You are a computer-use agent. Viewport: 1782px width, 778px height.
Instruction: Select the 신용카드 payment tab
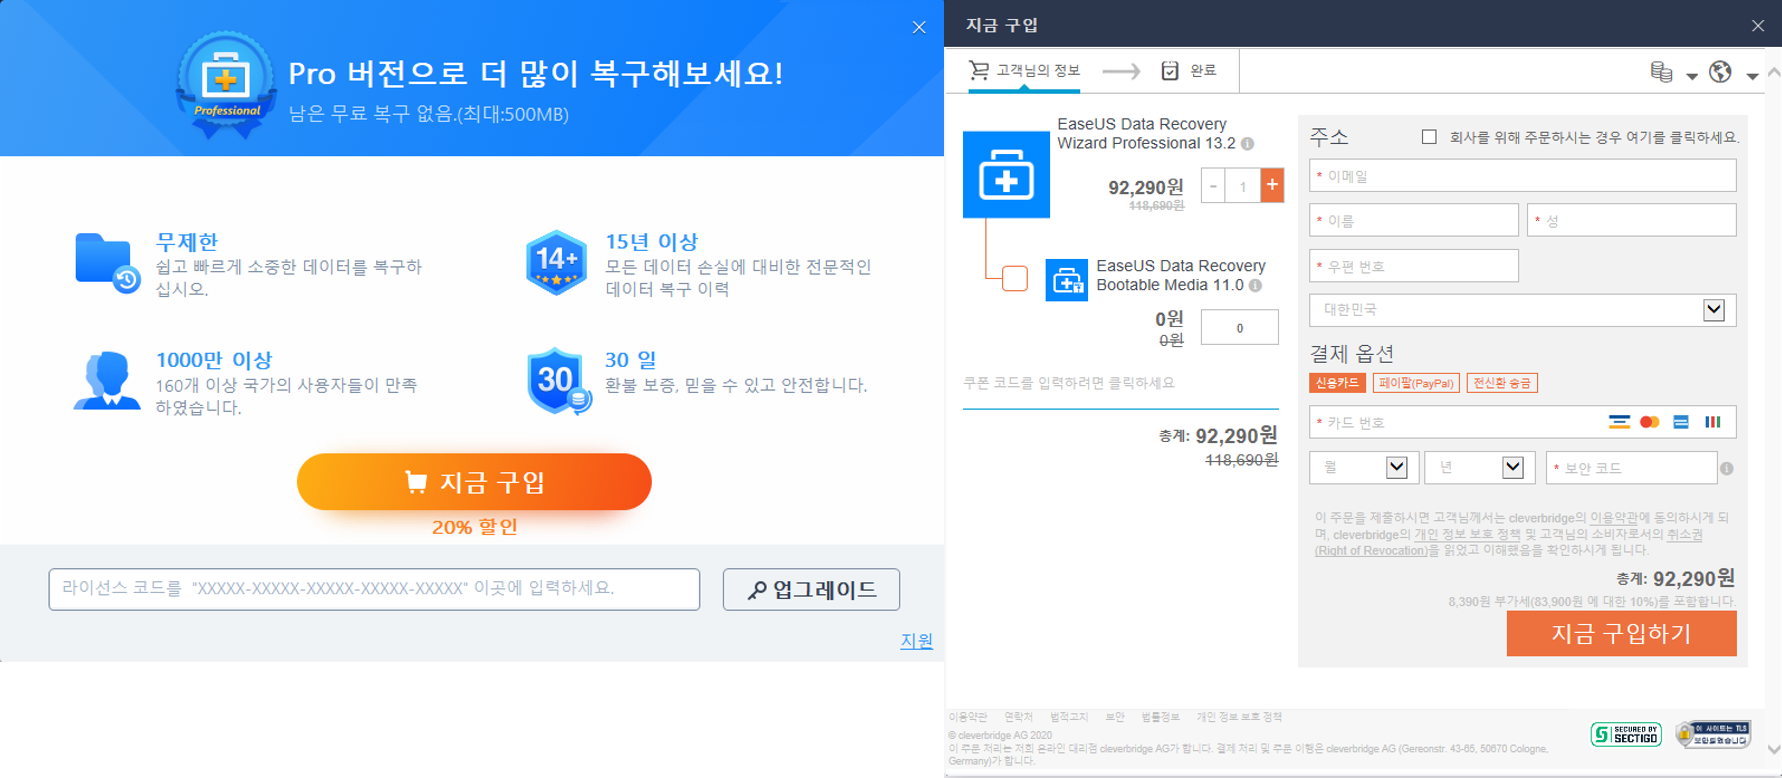tap(1337, 383)
